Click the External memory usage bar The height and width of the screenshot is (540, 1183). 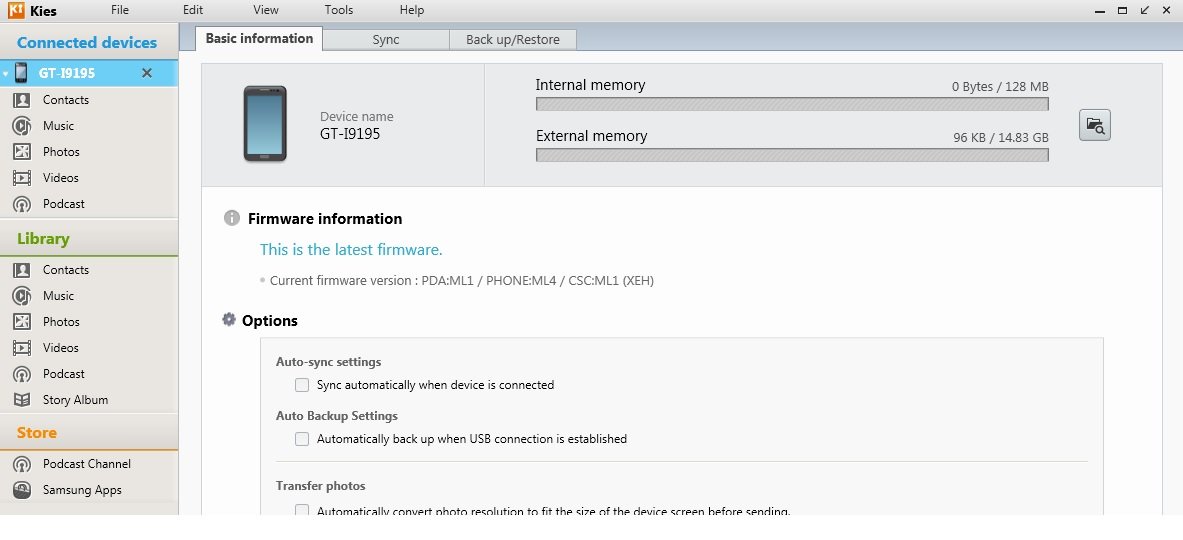[792, 155]
